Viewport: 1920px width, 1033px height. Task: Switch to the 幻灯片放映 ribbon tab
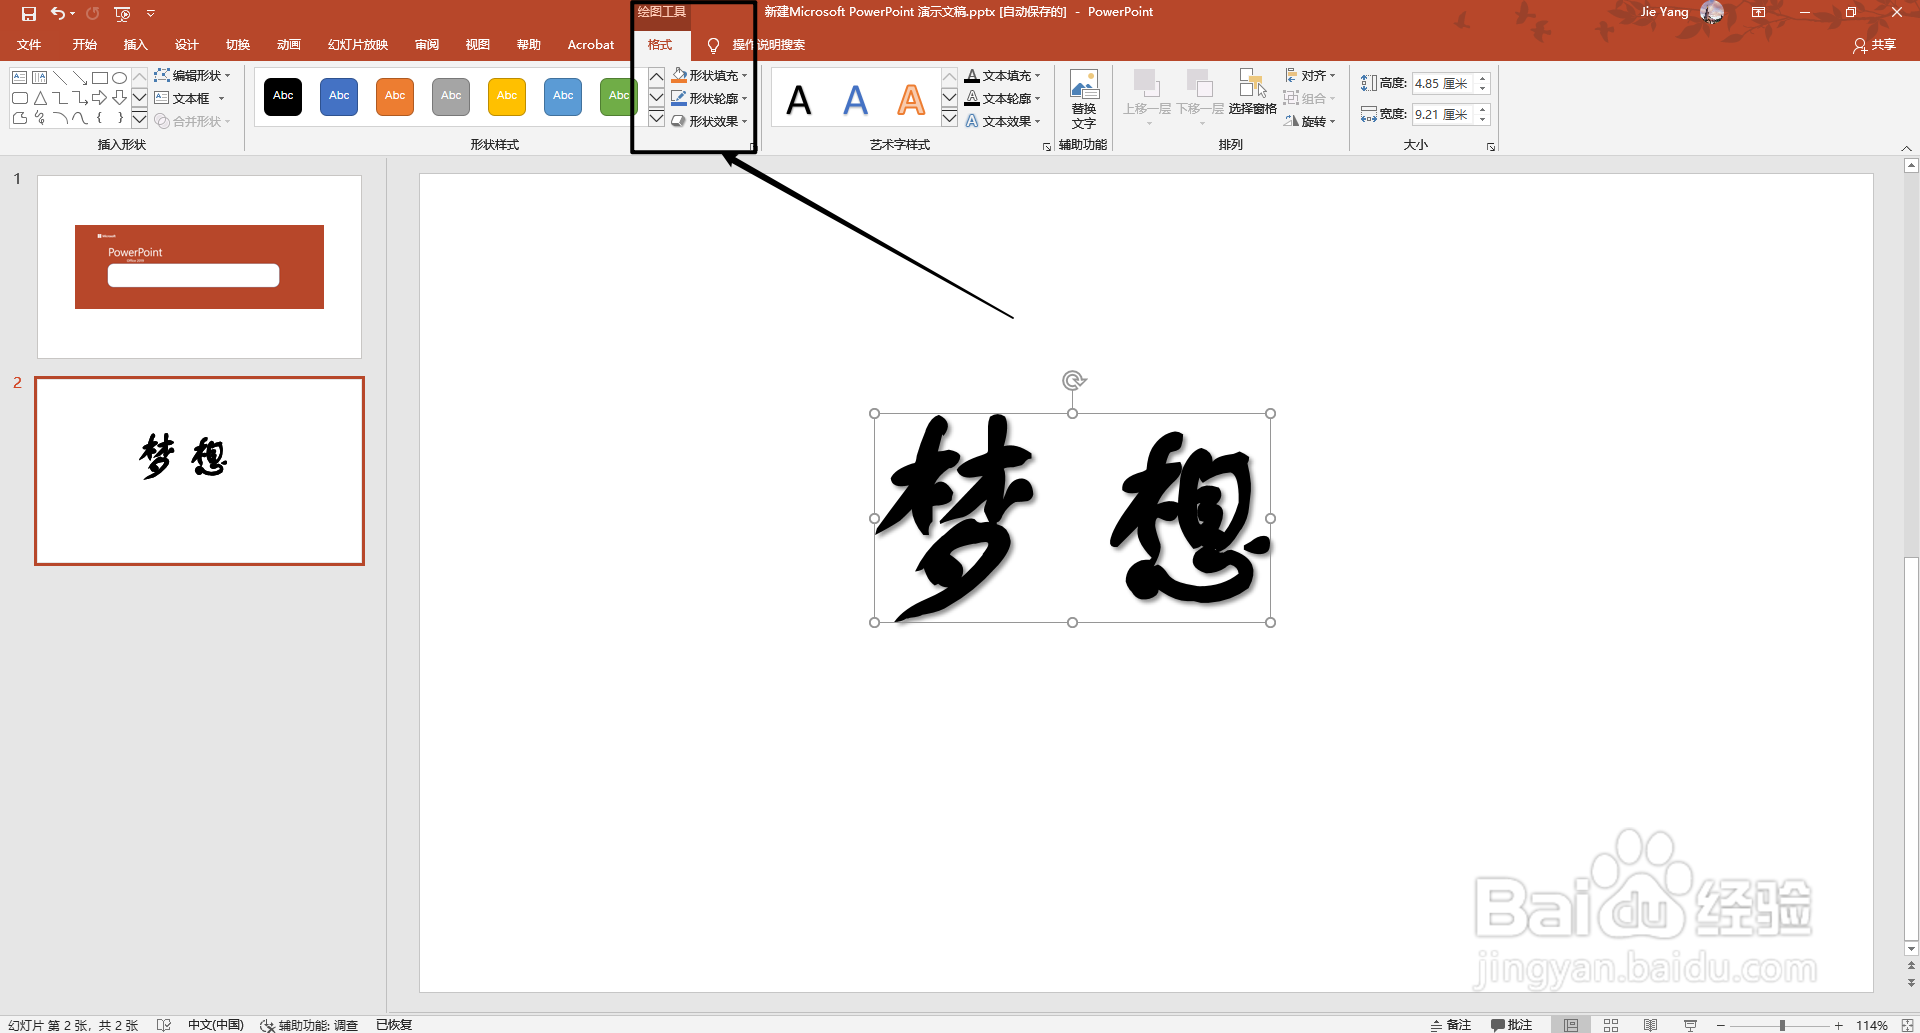[x=357, y=44]
